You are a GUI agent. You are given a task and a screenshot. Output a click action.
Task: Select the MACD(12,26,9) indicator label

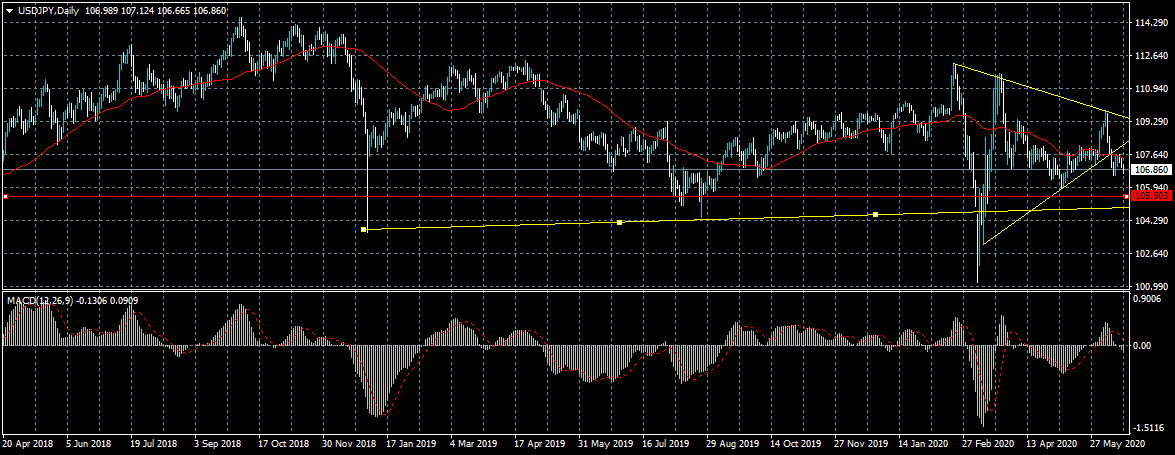[x=39, y=301]
